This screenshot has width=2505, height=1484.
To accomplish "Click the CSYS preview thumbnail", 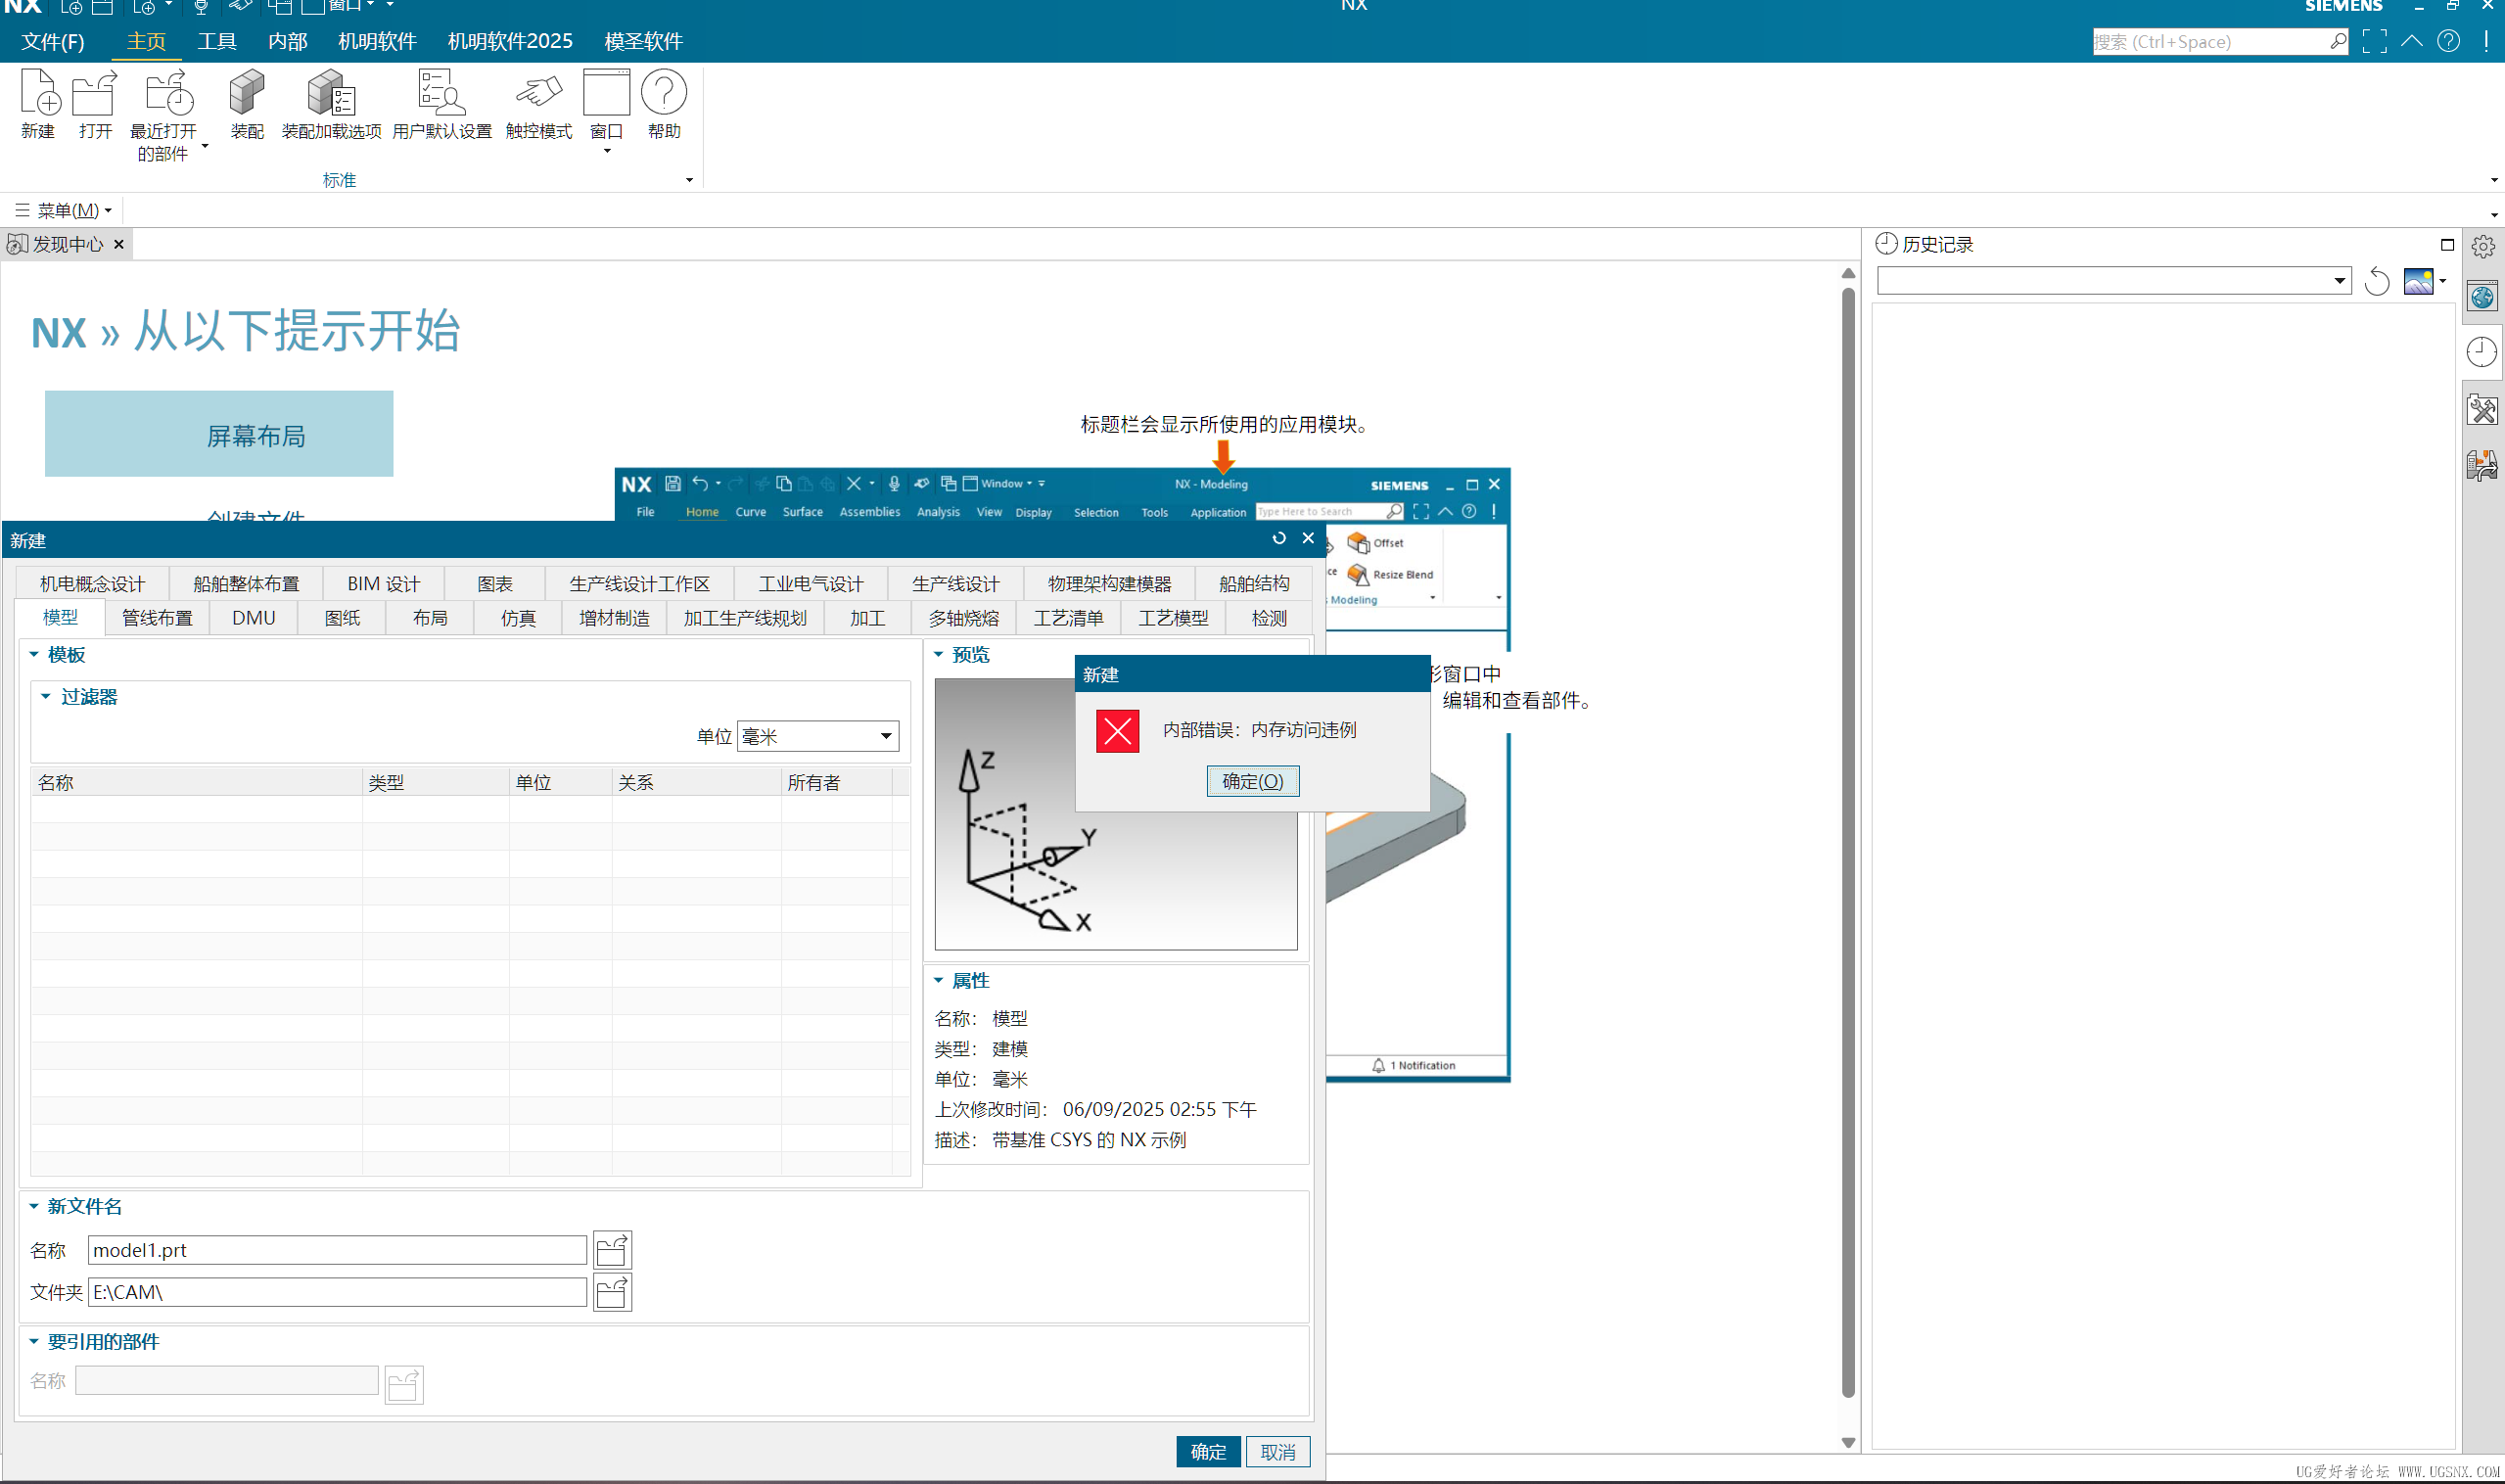I will coord(1116,814).
